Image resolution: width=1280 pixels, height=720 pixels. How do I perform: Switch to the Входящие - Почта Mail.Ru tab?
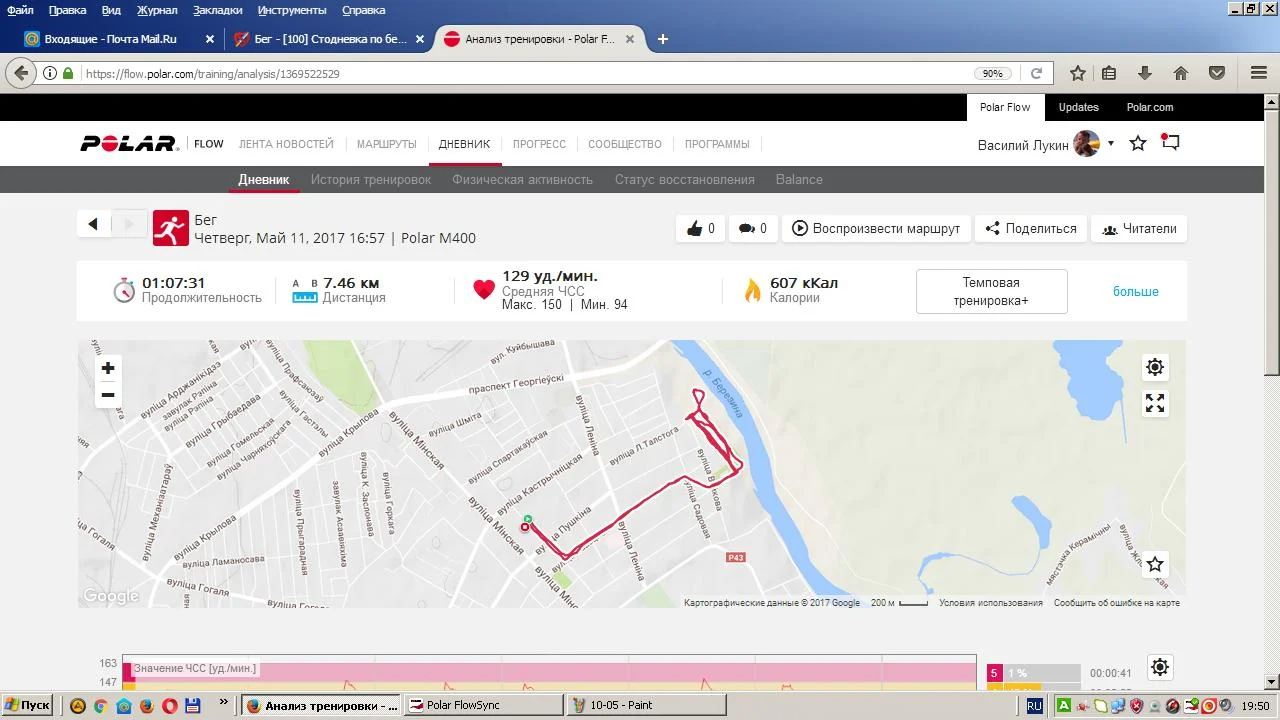(119, 39)
